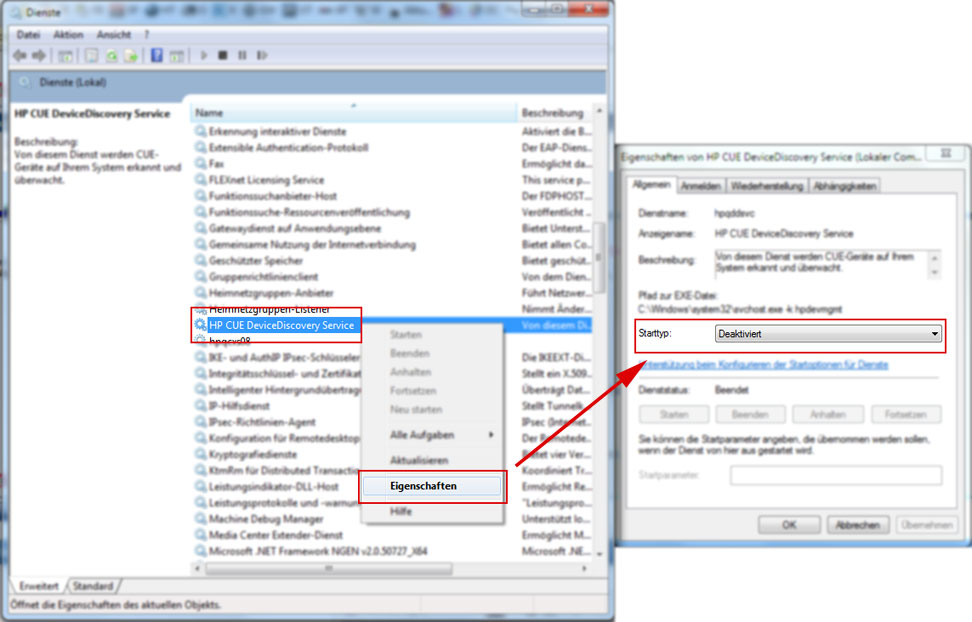The image size is (972, 622).
Task: Click Übernehmen in the properties dialog
Action: (927, 525)
